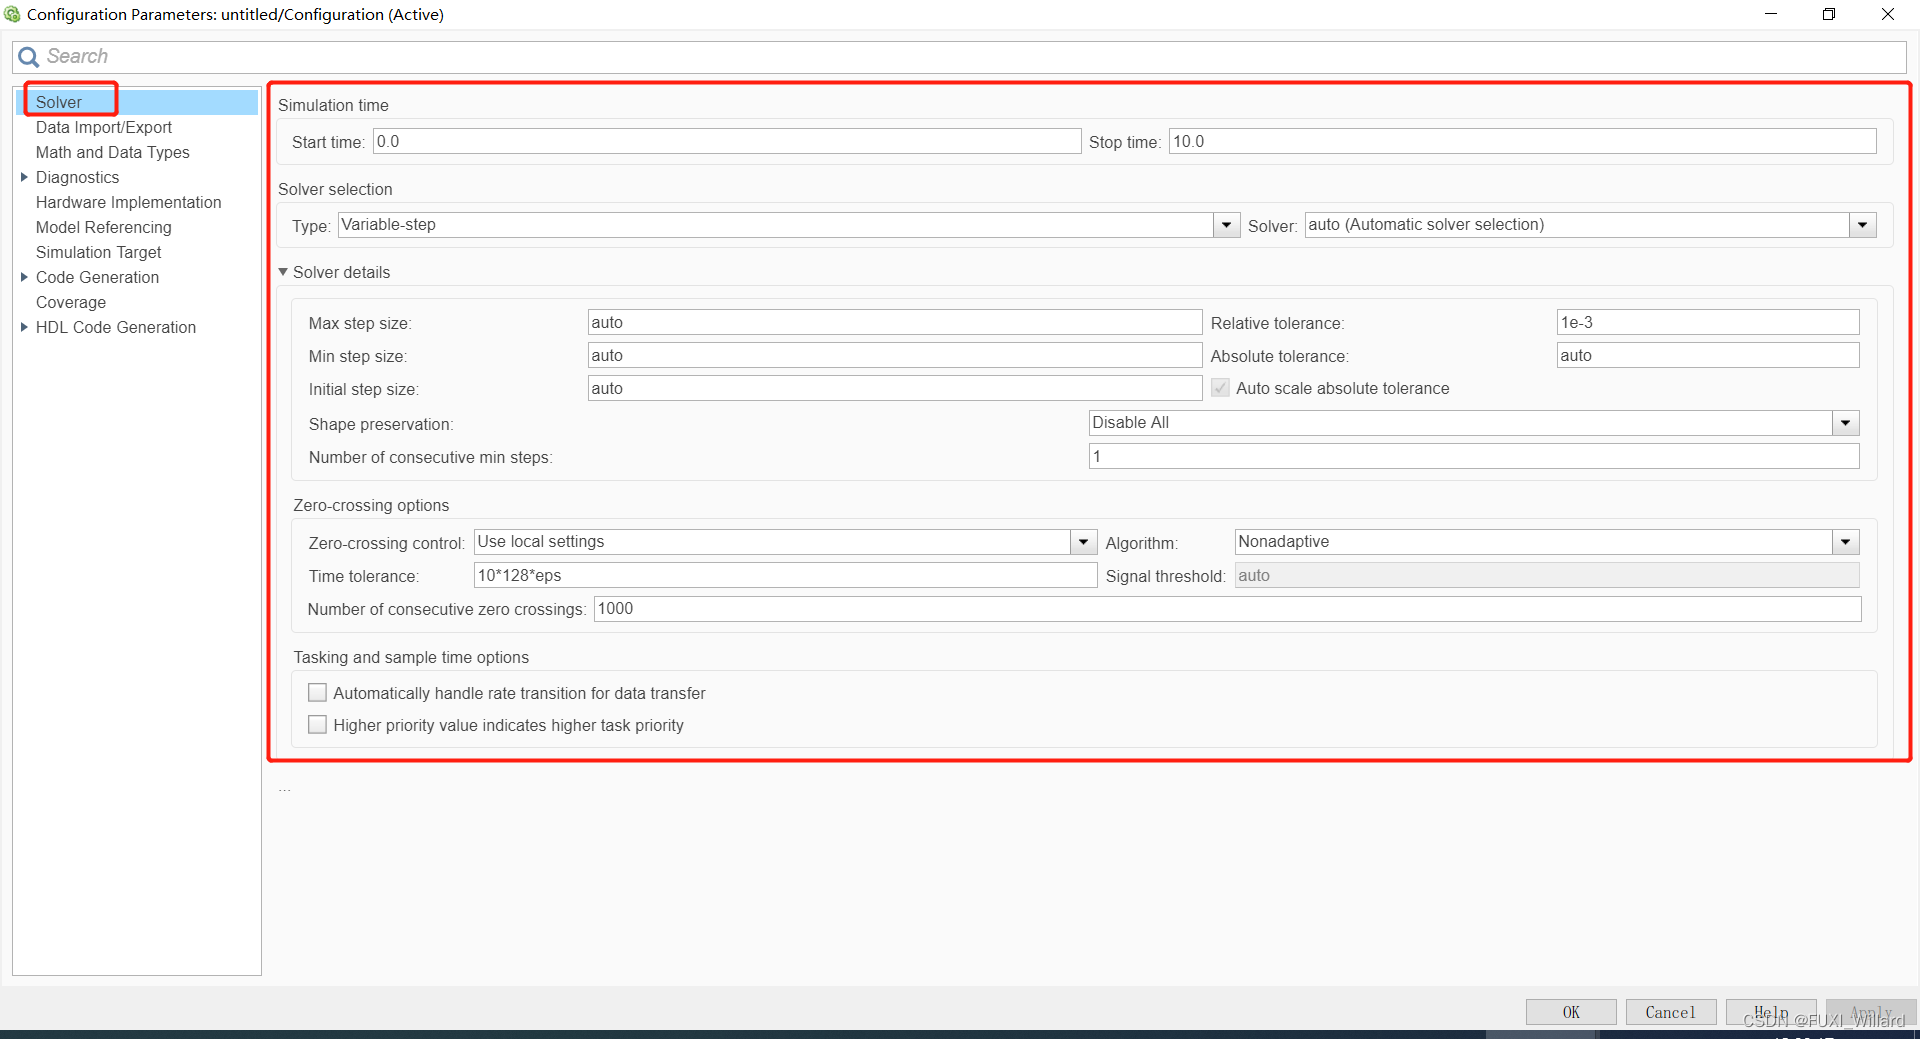
Task: Open the Solver selection dropdown
Action: (x=1862, y=225)
